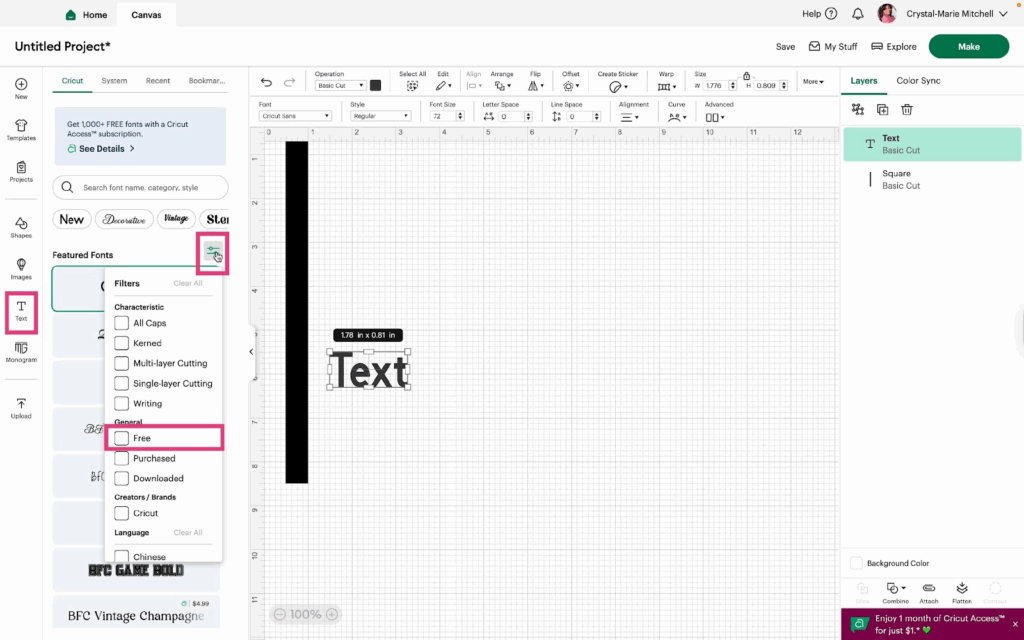Switch to the Canvas tab
The image size is (1024, 640).
click(x=146, y=14)
